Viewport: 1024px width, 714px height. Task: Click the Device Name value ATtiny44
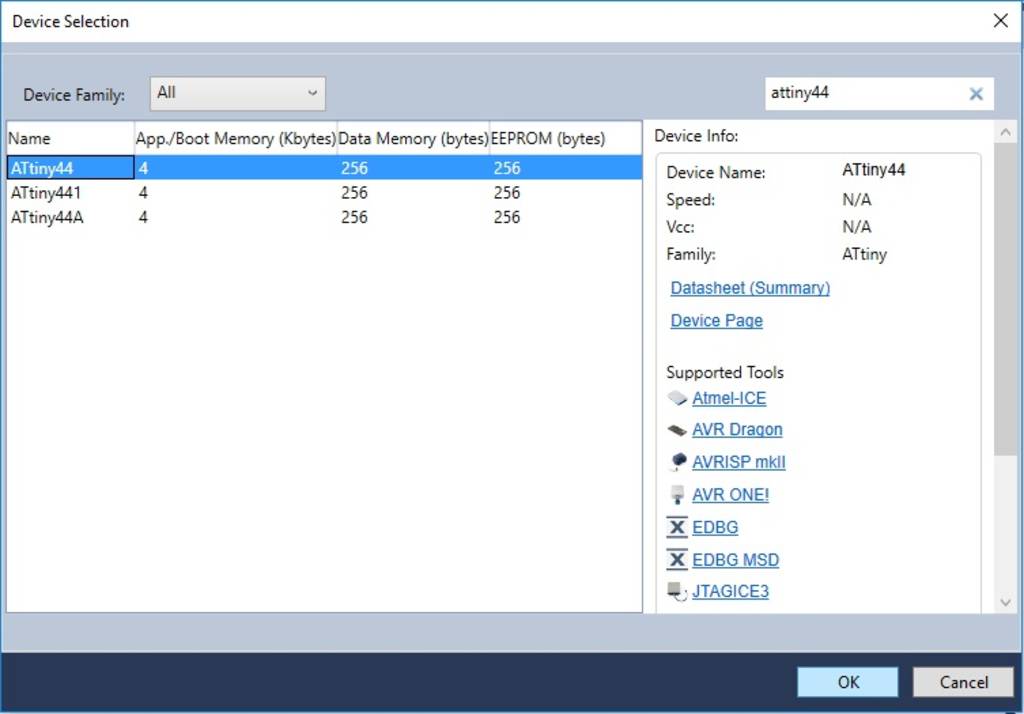(873, 170)
